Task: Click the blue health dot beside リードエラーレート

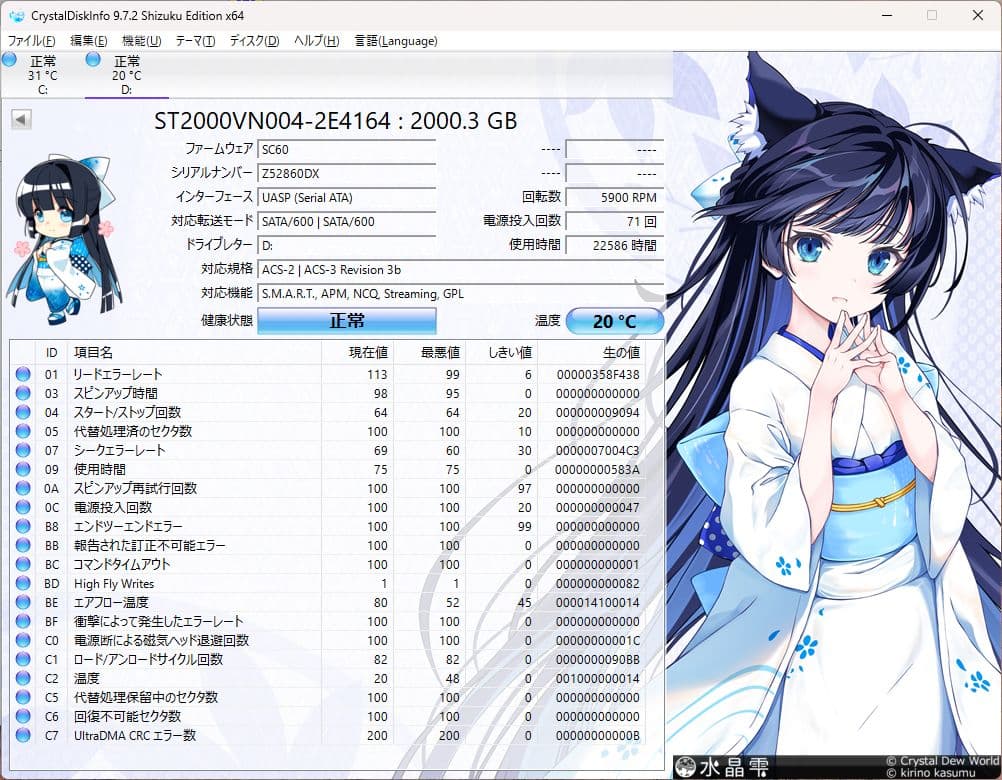Action: 22,374
